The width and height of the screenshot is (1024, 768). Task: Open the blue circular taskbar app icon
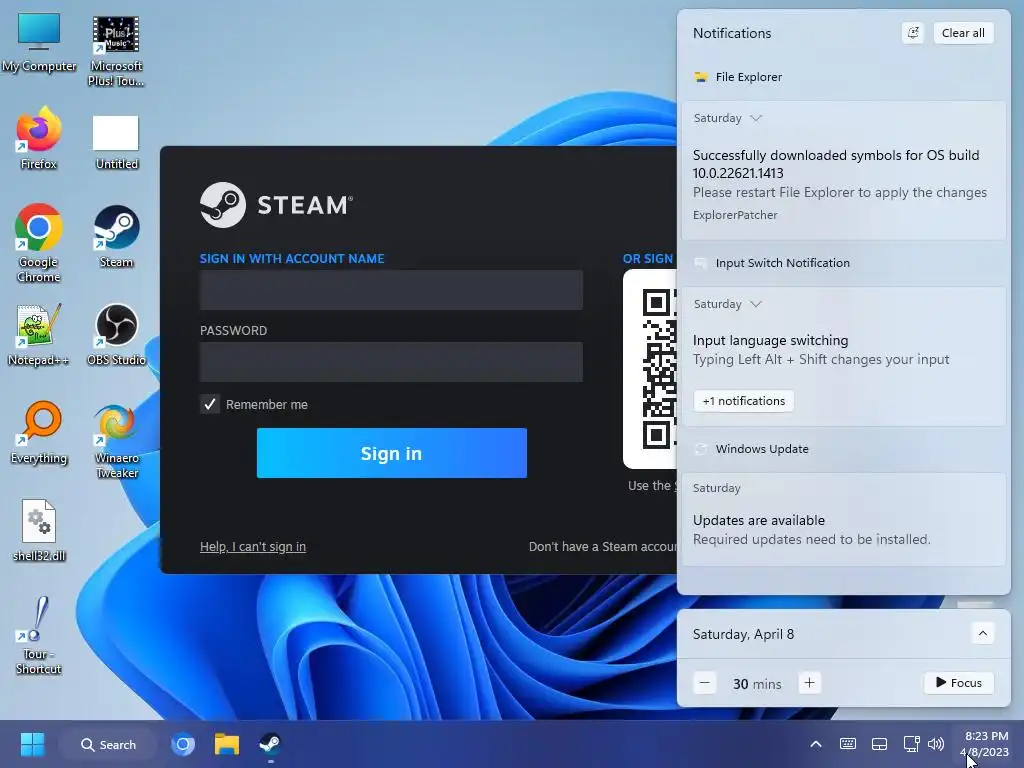[x=183, y=744]
